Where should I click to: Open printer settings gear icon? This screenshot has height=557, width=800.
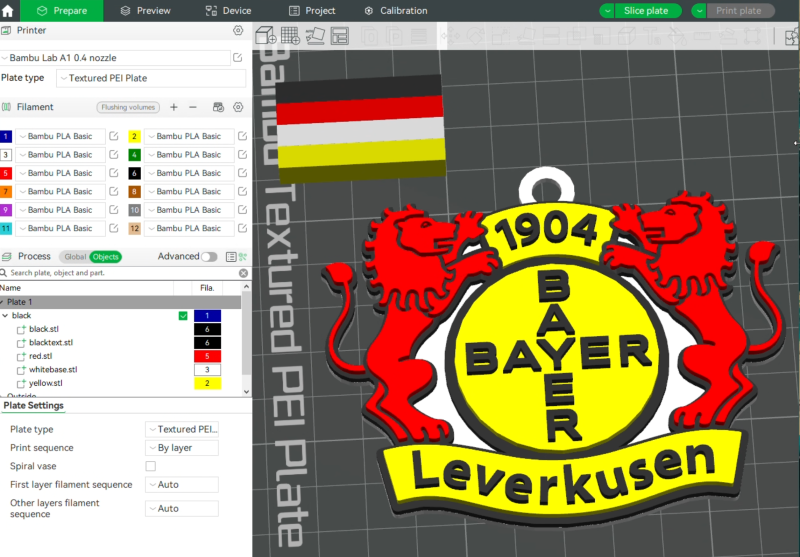238,31
